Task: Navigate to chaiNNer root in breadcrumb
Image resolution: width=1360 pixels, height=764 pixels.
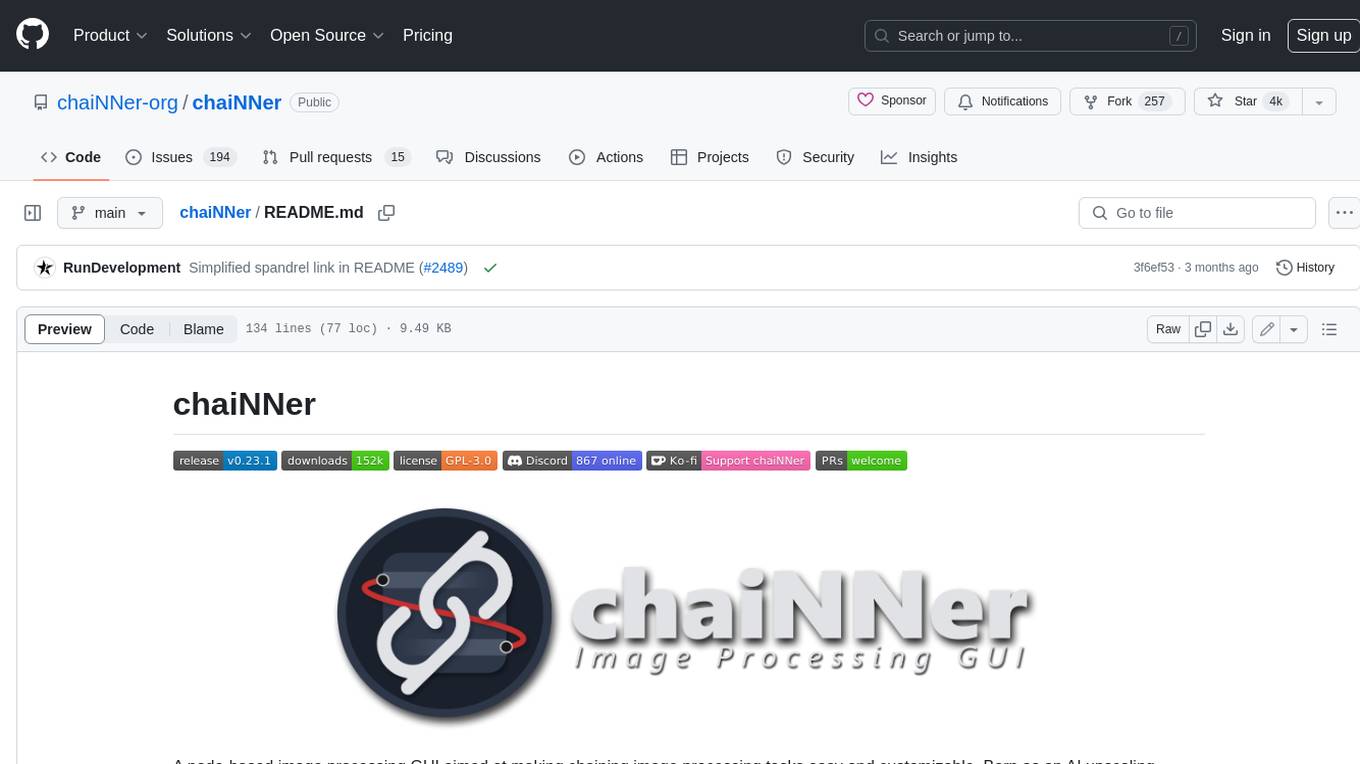Action: 215,213
